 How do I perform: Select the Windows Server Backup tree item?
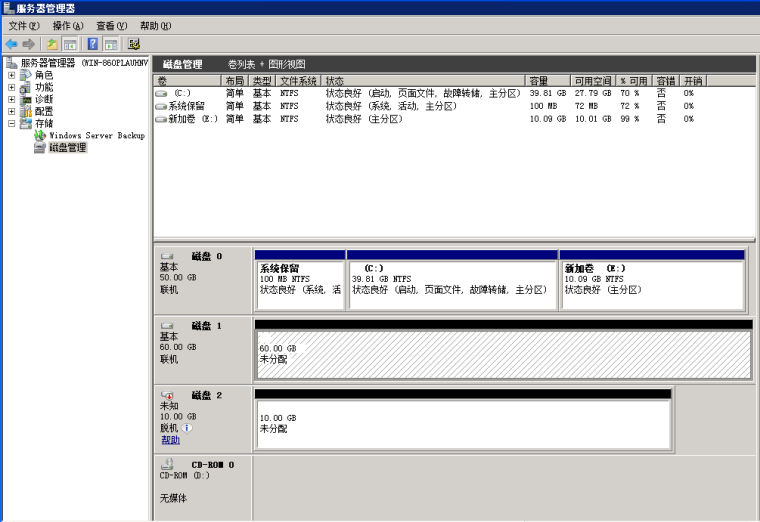(x=97, y=136)
